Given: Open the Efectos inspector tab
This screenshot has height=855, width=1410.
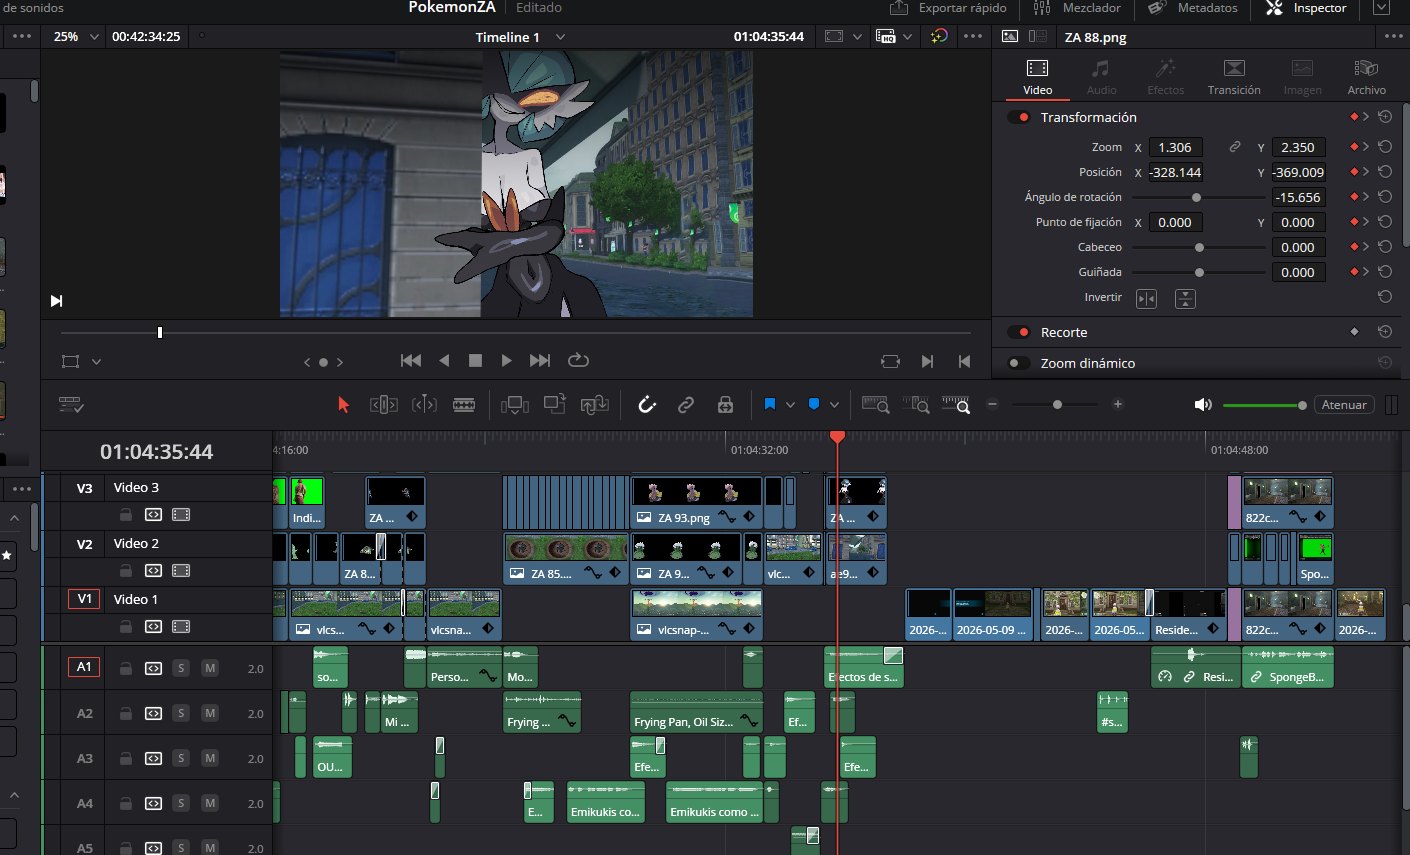Looking at the screenshot, I should point(1165,77).
